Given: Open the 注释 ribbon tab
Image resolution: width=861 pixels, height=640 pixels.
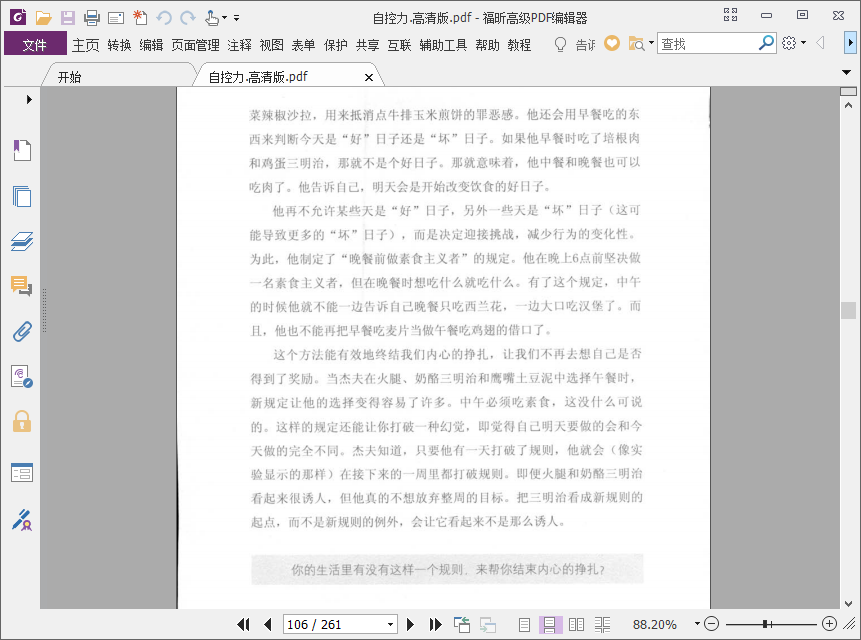Looking at the screenshot, I should 239,45.
